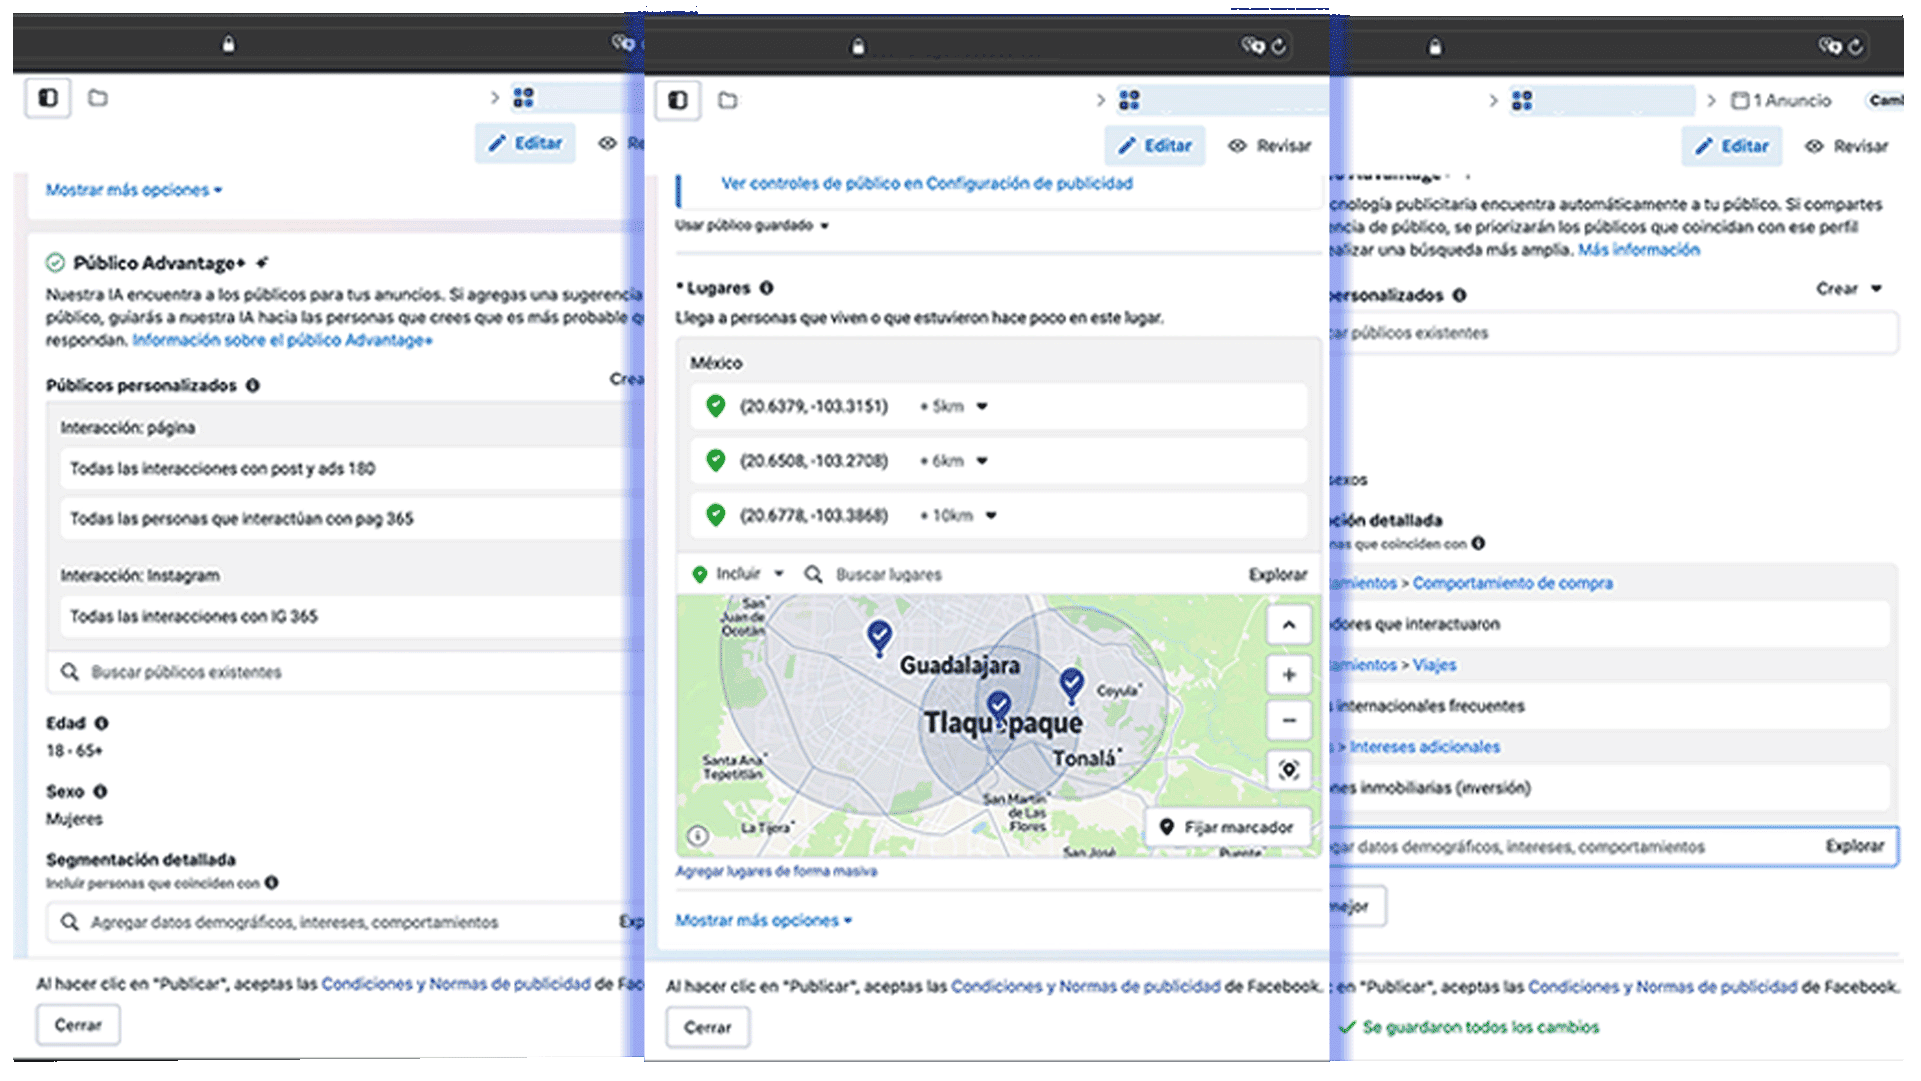
Task: Click info icon beside Públicos personalizados
Action: 253,385
